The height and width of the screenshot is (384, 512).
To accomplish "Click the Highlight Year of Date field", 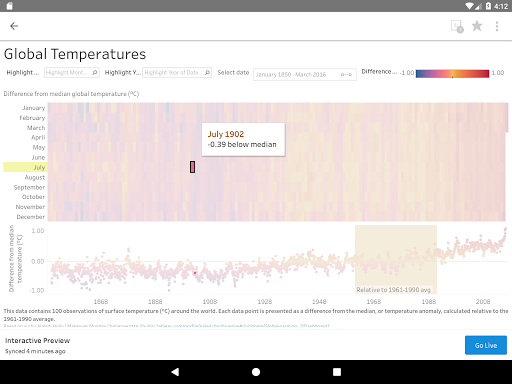I will [x=177, y=72].
